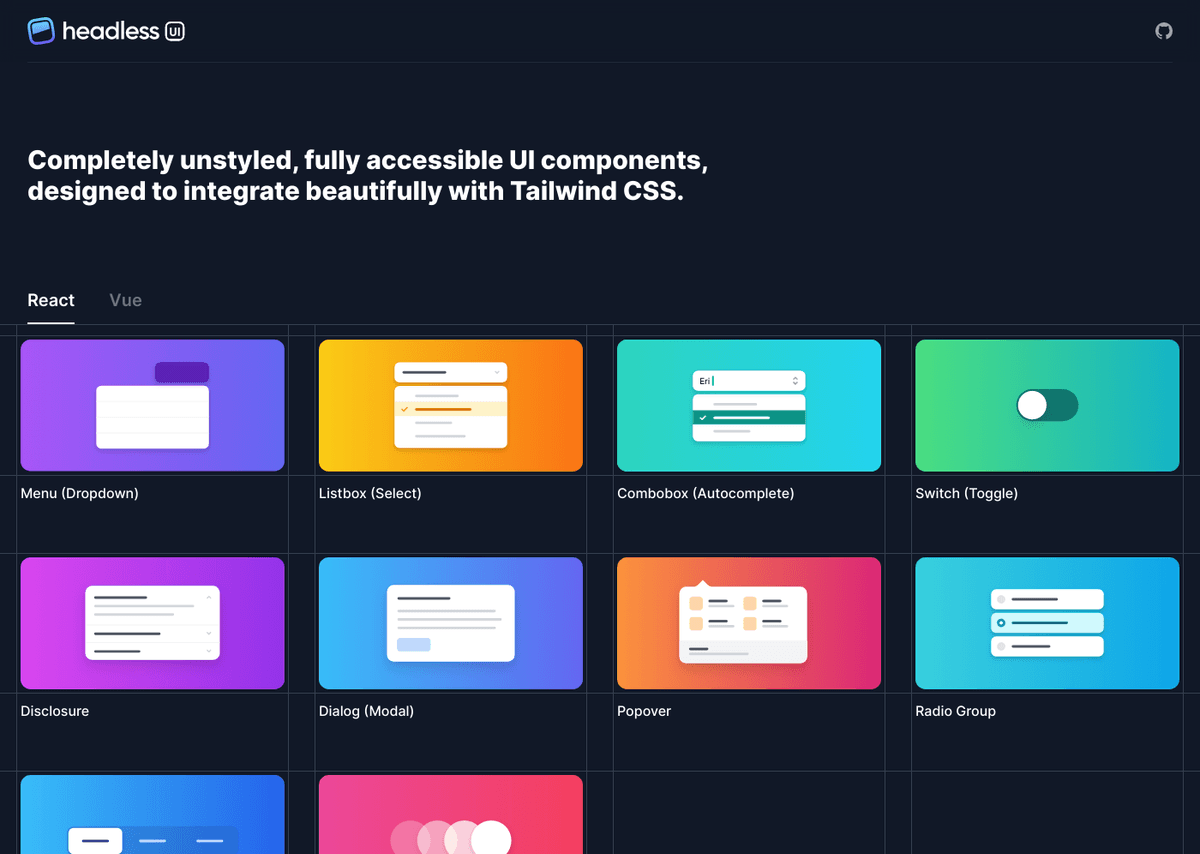
Task: Click the Dialog (Modal) text link
Action: [x=366, y=711]
